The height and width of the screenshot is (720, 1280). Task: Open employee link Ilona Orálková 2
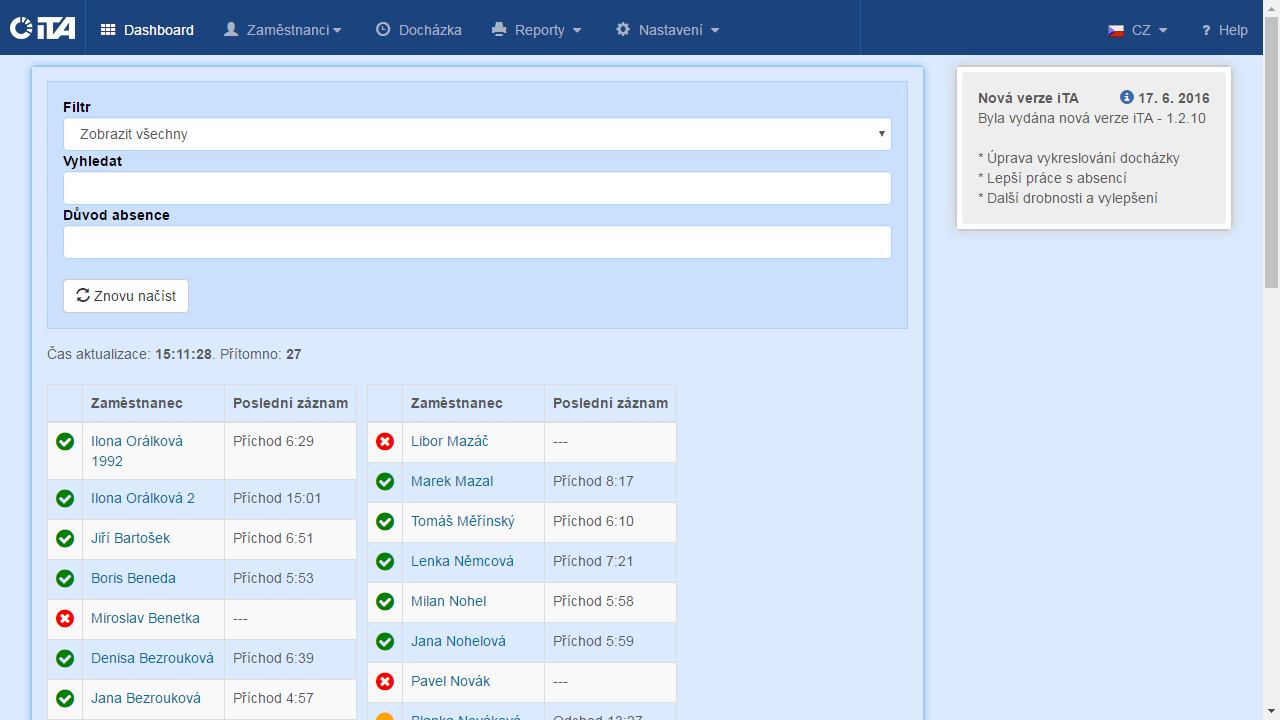pyautogui.click(x=143, y=498)
